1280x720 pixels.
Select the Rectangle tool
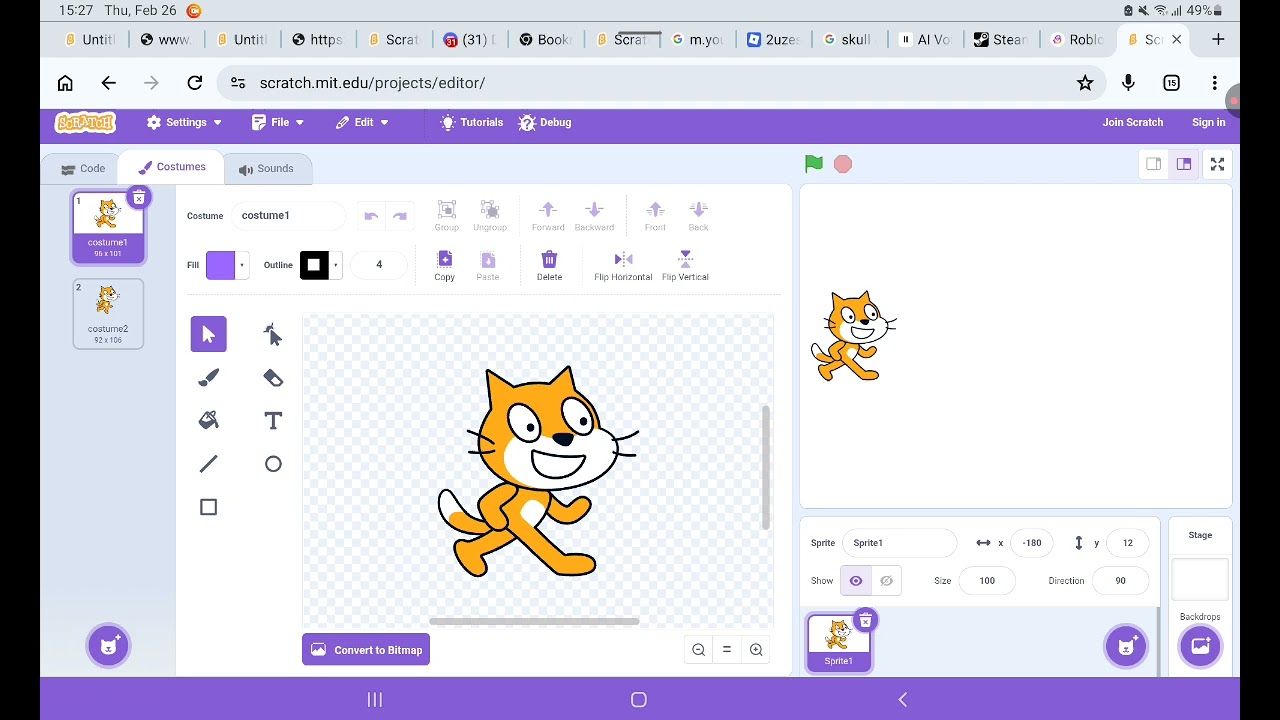208,507
